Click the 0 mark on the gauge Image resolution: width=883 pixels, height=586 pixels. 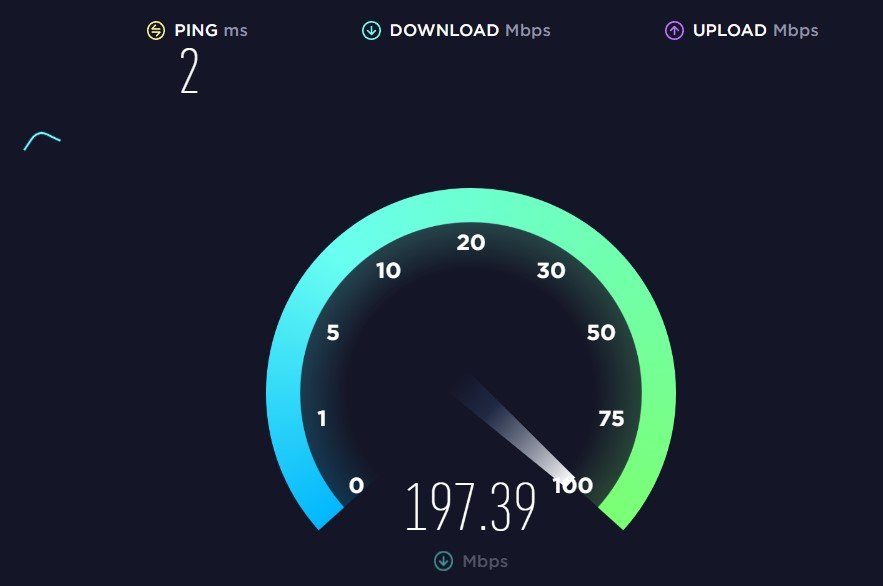point(356,485)
